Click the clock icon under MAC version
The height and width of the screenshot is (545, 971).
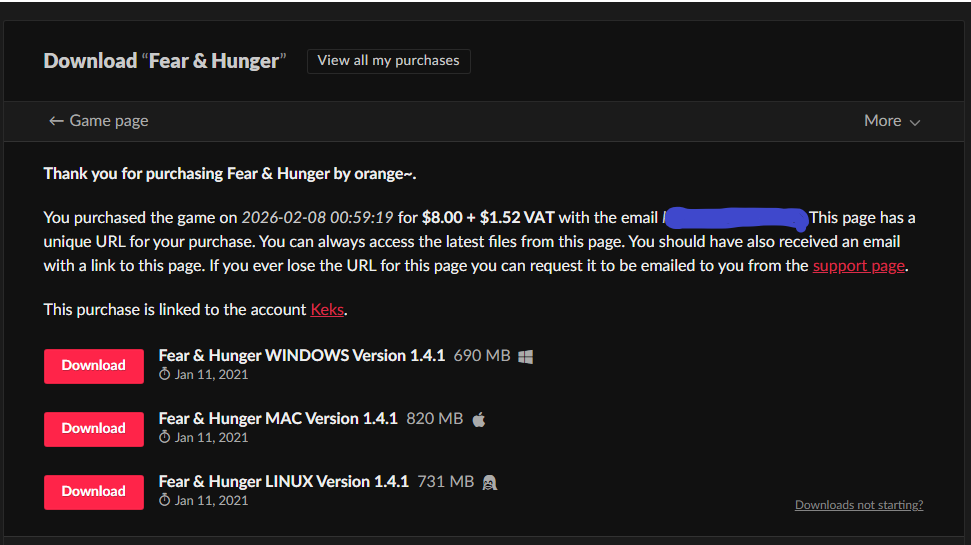pyautogui.click(x=164, y=437)
